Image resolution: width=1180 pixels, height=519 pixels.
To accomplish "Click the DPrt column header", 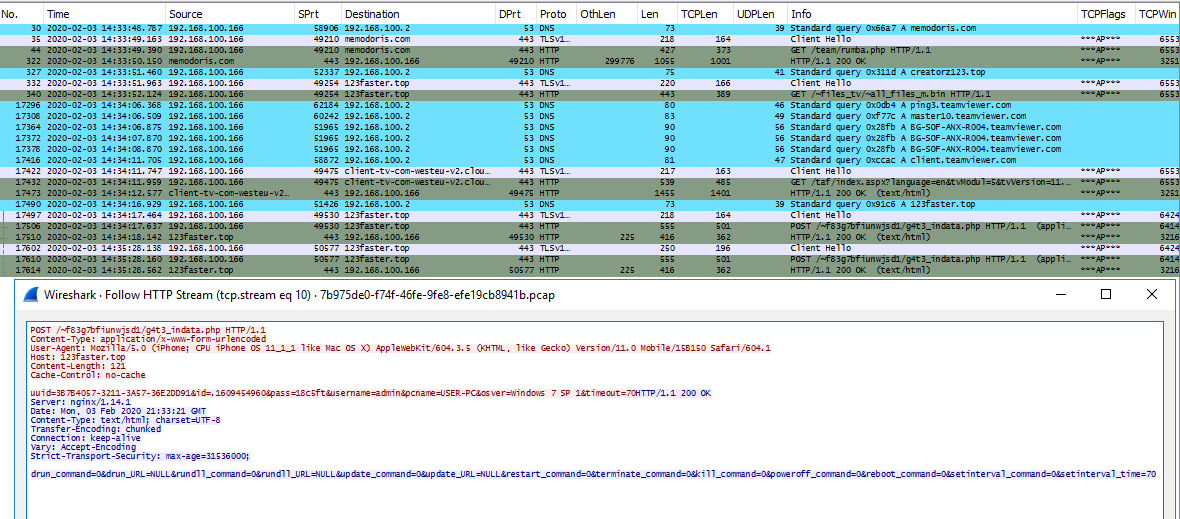I will 515,14.
